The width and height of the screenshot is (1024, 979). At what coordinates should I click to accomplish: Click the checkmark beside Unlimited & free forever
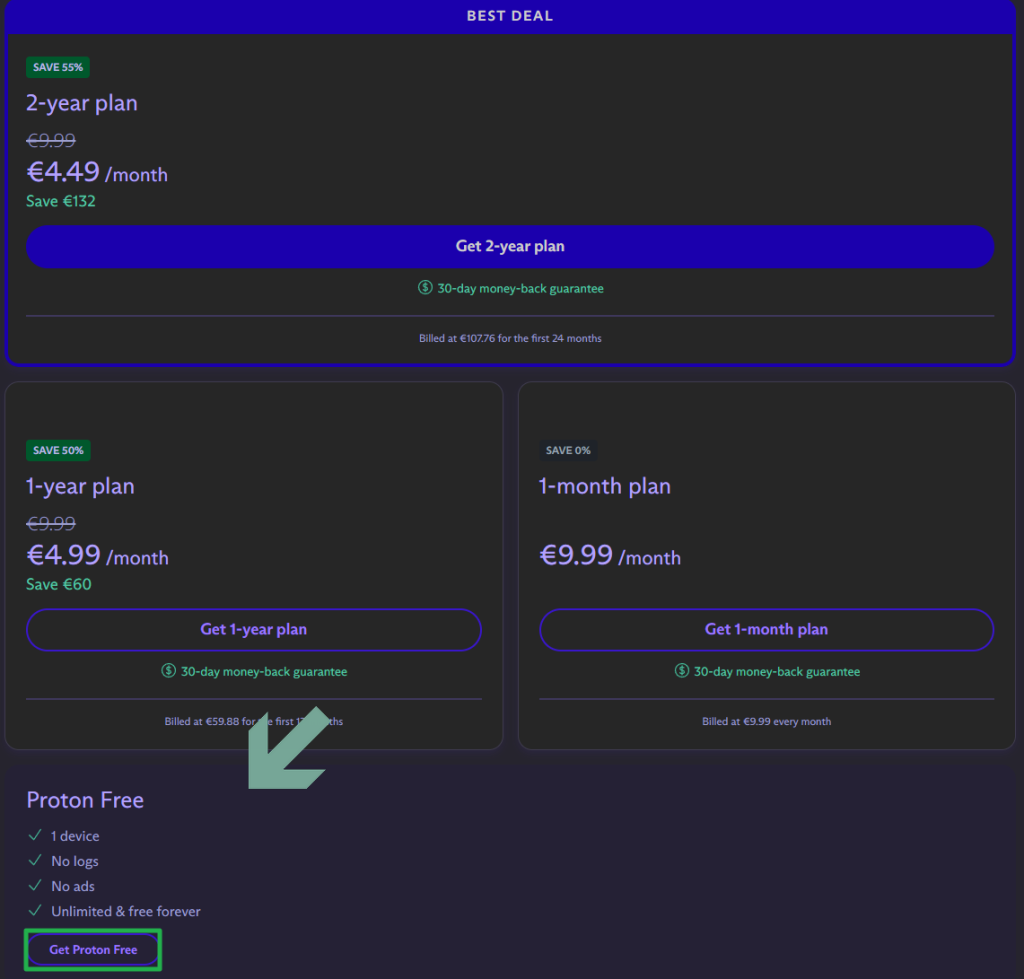coord(35,911)
